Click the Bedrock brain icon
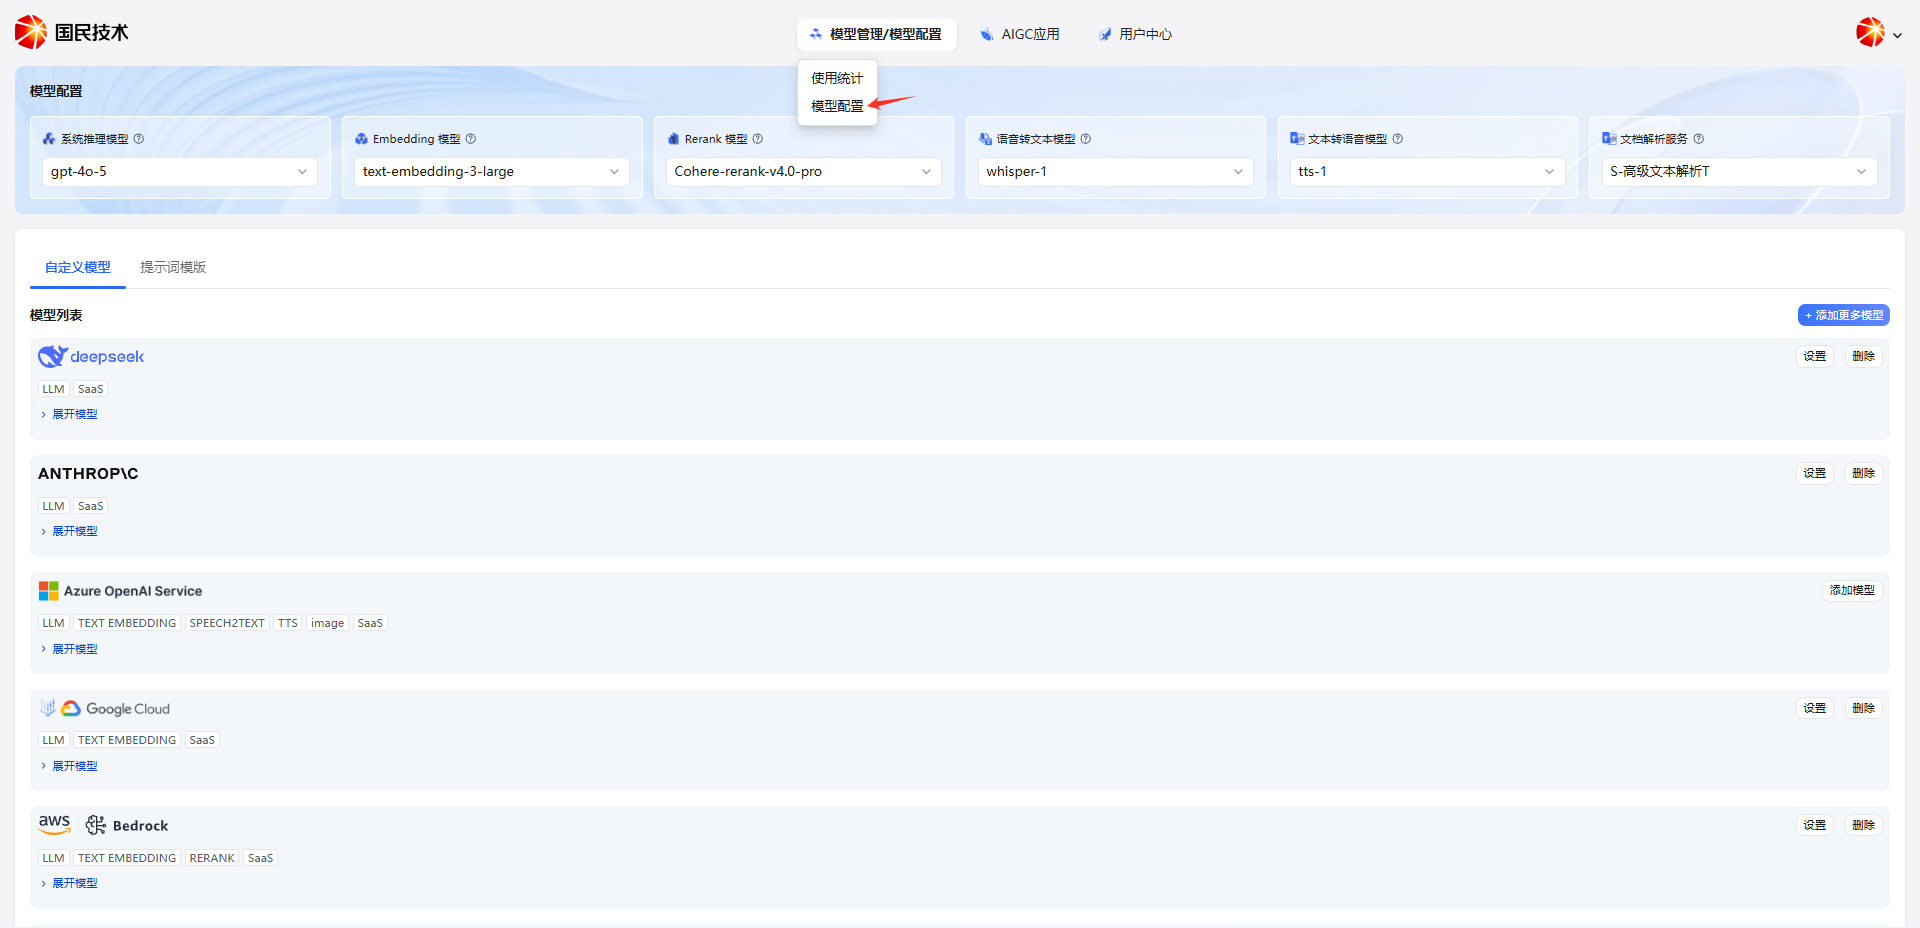The width and height of the screenshot is (1920, 928). pyautogui.click(x=96, y=825)
